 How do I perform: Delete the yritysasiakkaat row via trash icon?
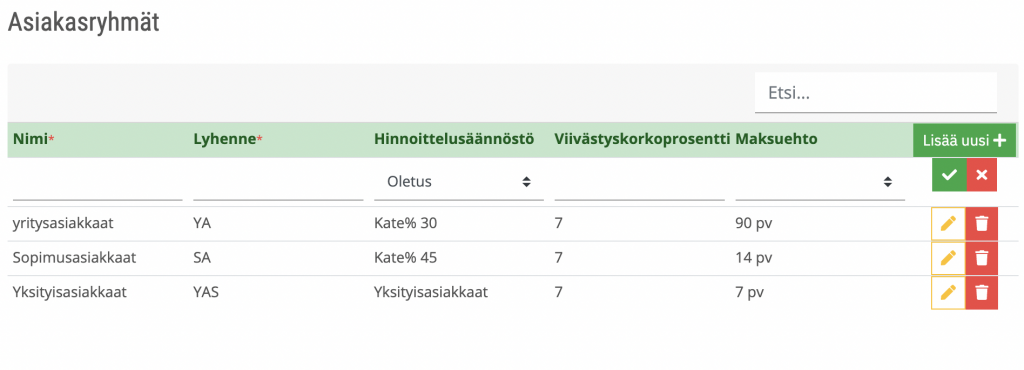pos(982,224)
